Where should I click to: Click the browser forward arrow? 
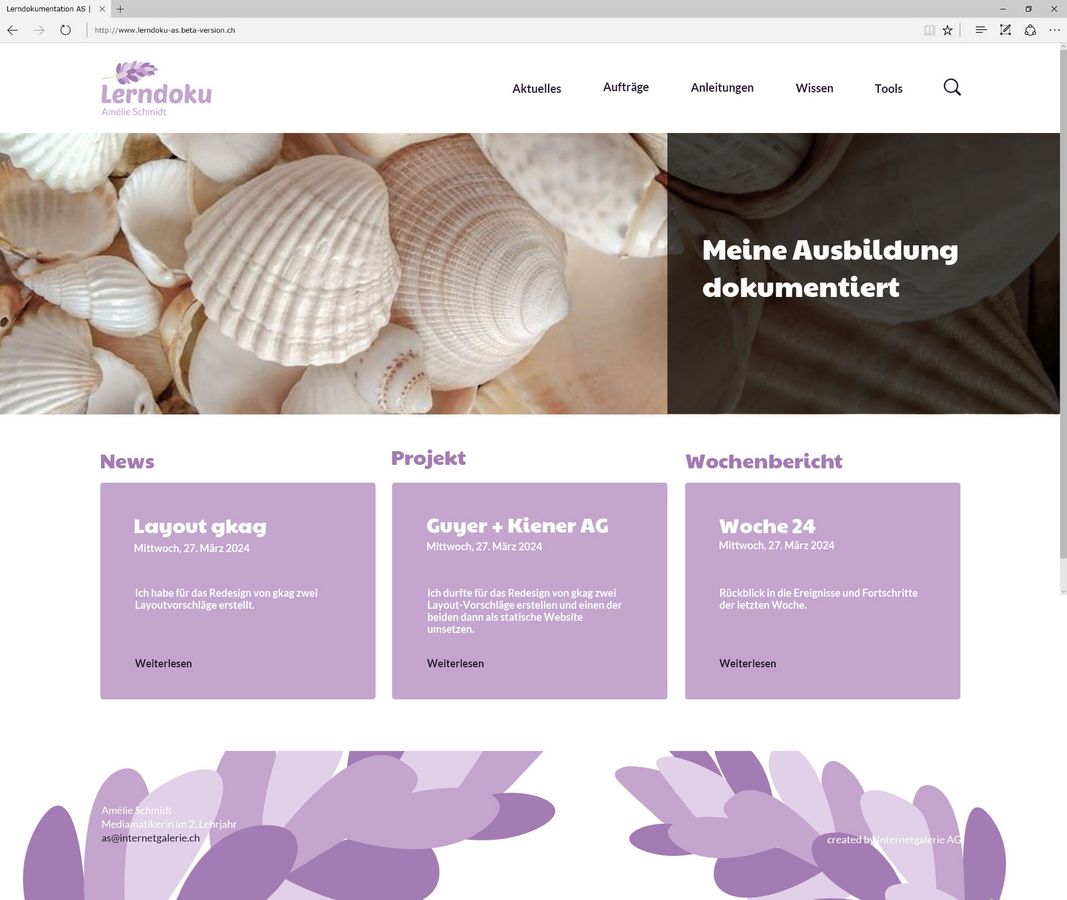pyautogui.click(x=39, y=30)
